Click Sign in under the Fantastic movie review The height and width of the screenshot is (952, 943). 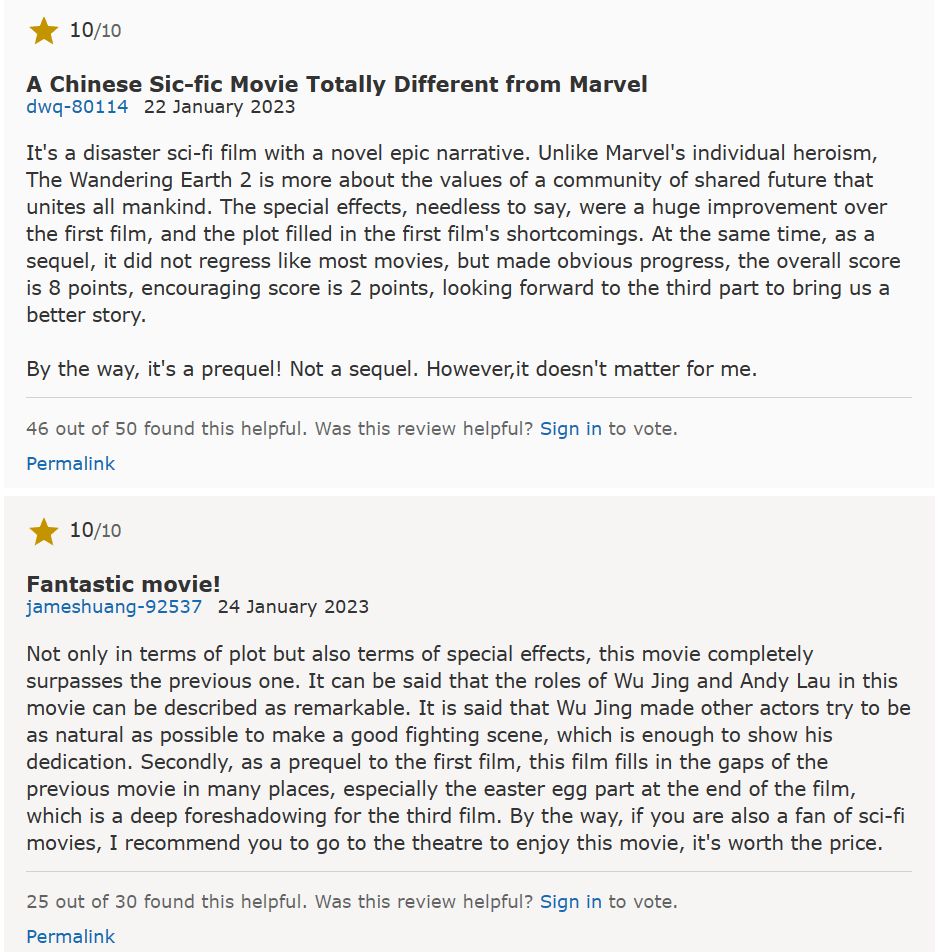point(571,902)
